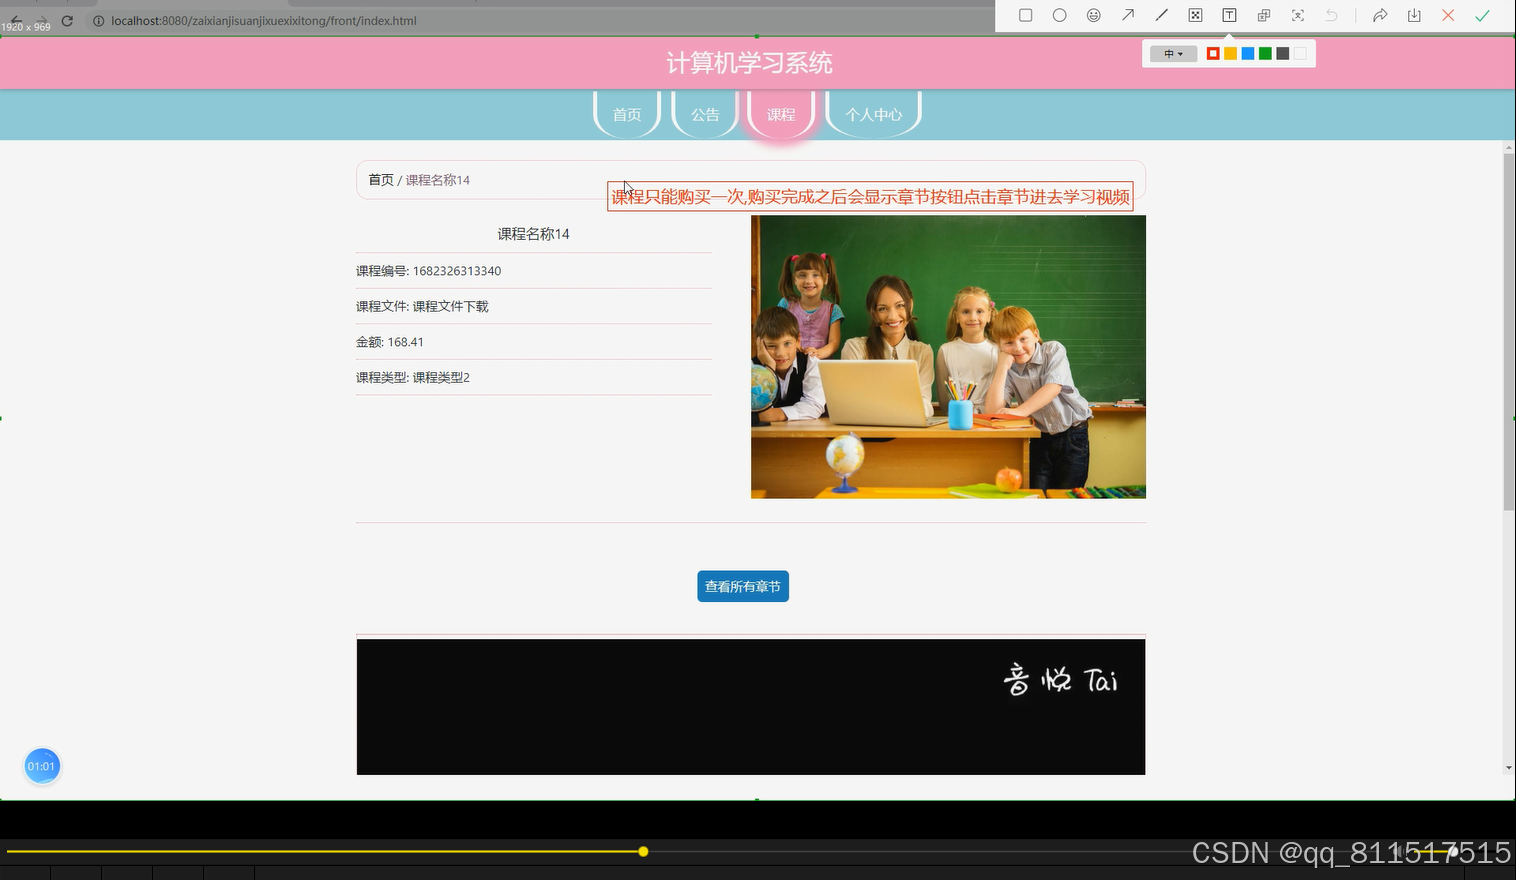Select the mosaic blur tool
This screenshot has width=1516, height=880.
1195,15
